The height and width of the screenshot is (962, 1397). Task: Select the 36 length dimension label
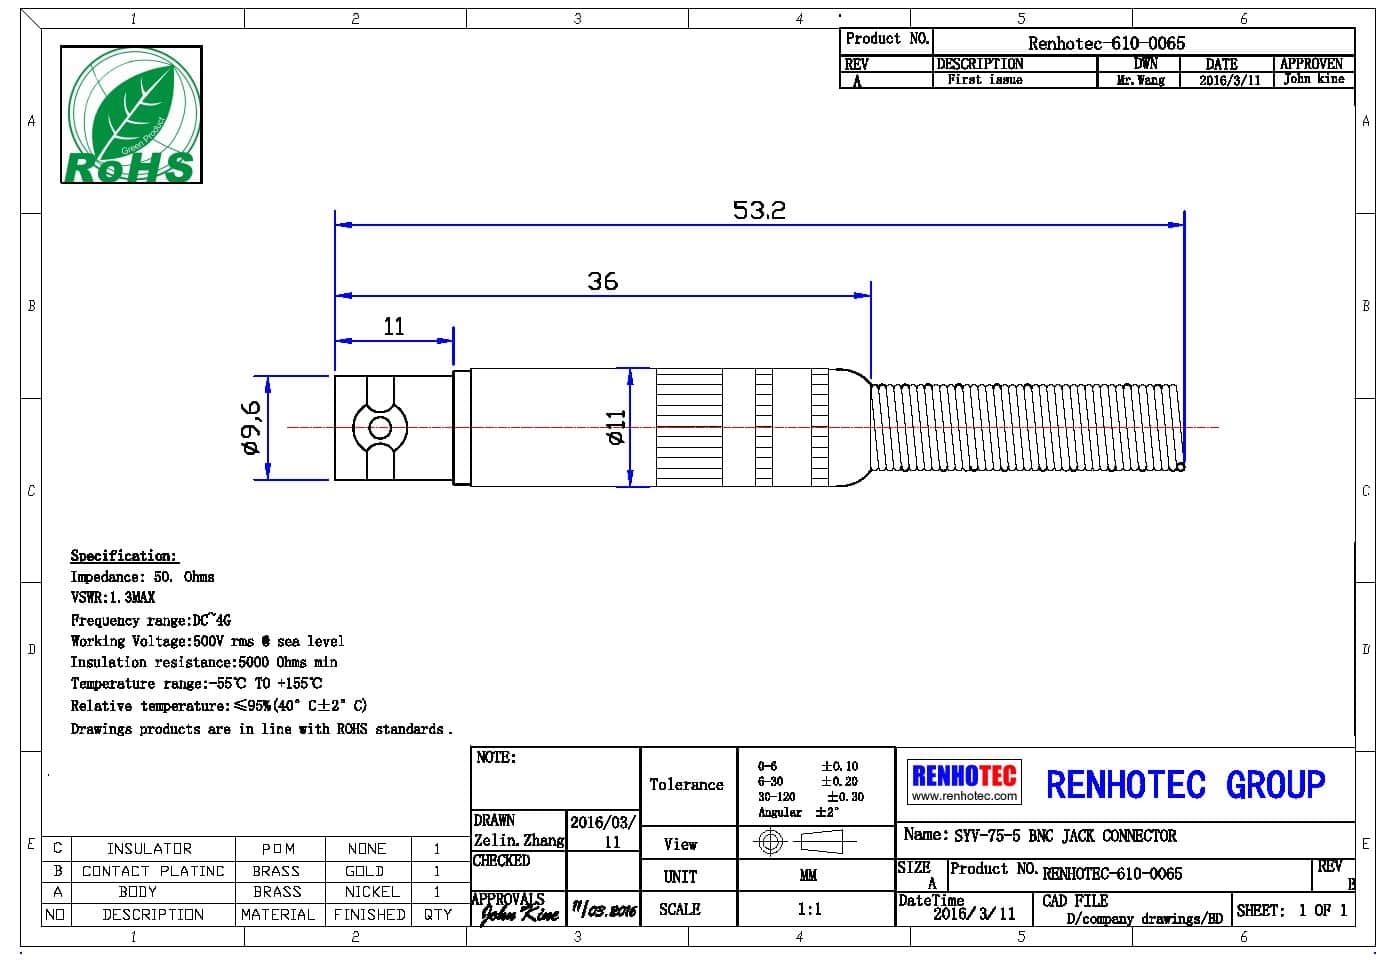602,281
